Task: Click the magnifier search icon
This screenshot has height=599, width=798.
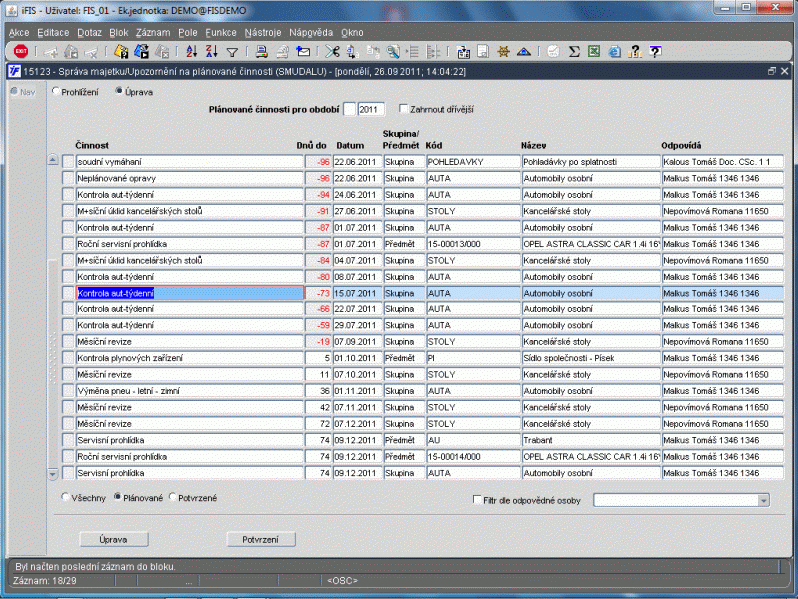Action: pyautogui.click(x=393, y=51)
